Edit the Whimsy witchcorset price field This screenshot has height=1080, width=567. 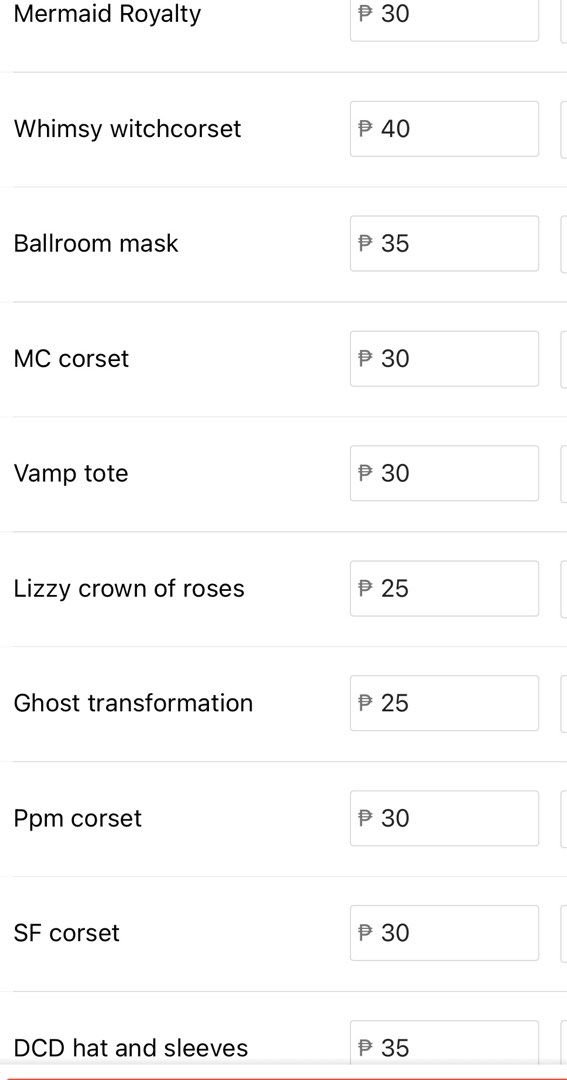tap(444, 129)
